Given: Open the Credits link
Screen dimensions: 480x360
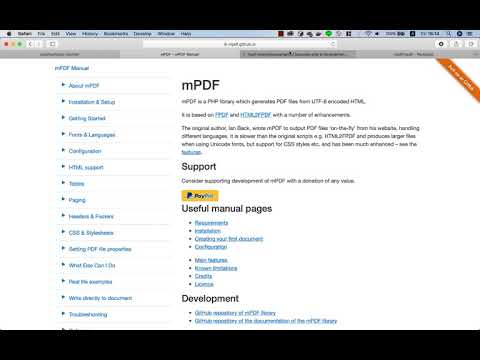Looking at the screenshot, I should pyautogui.click(x=203, y=276).
